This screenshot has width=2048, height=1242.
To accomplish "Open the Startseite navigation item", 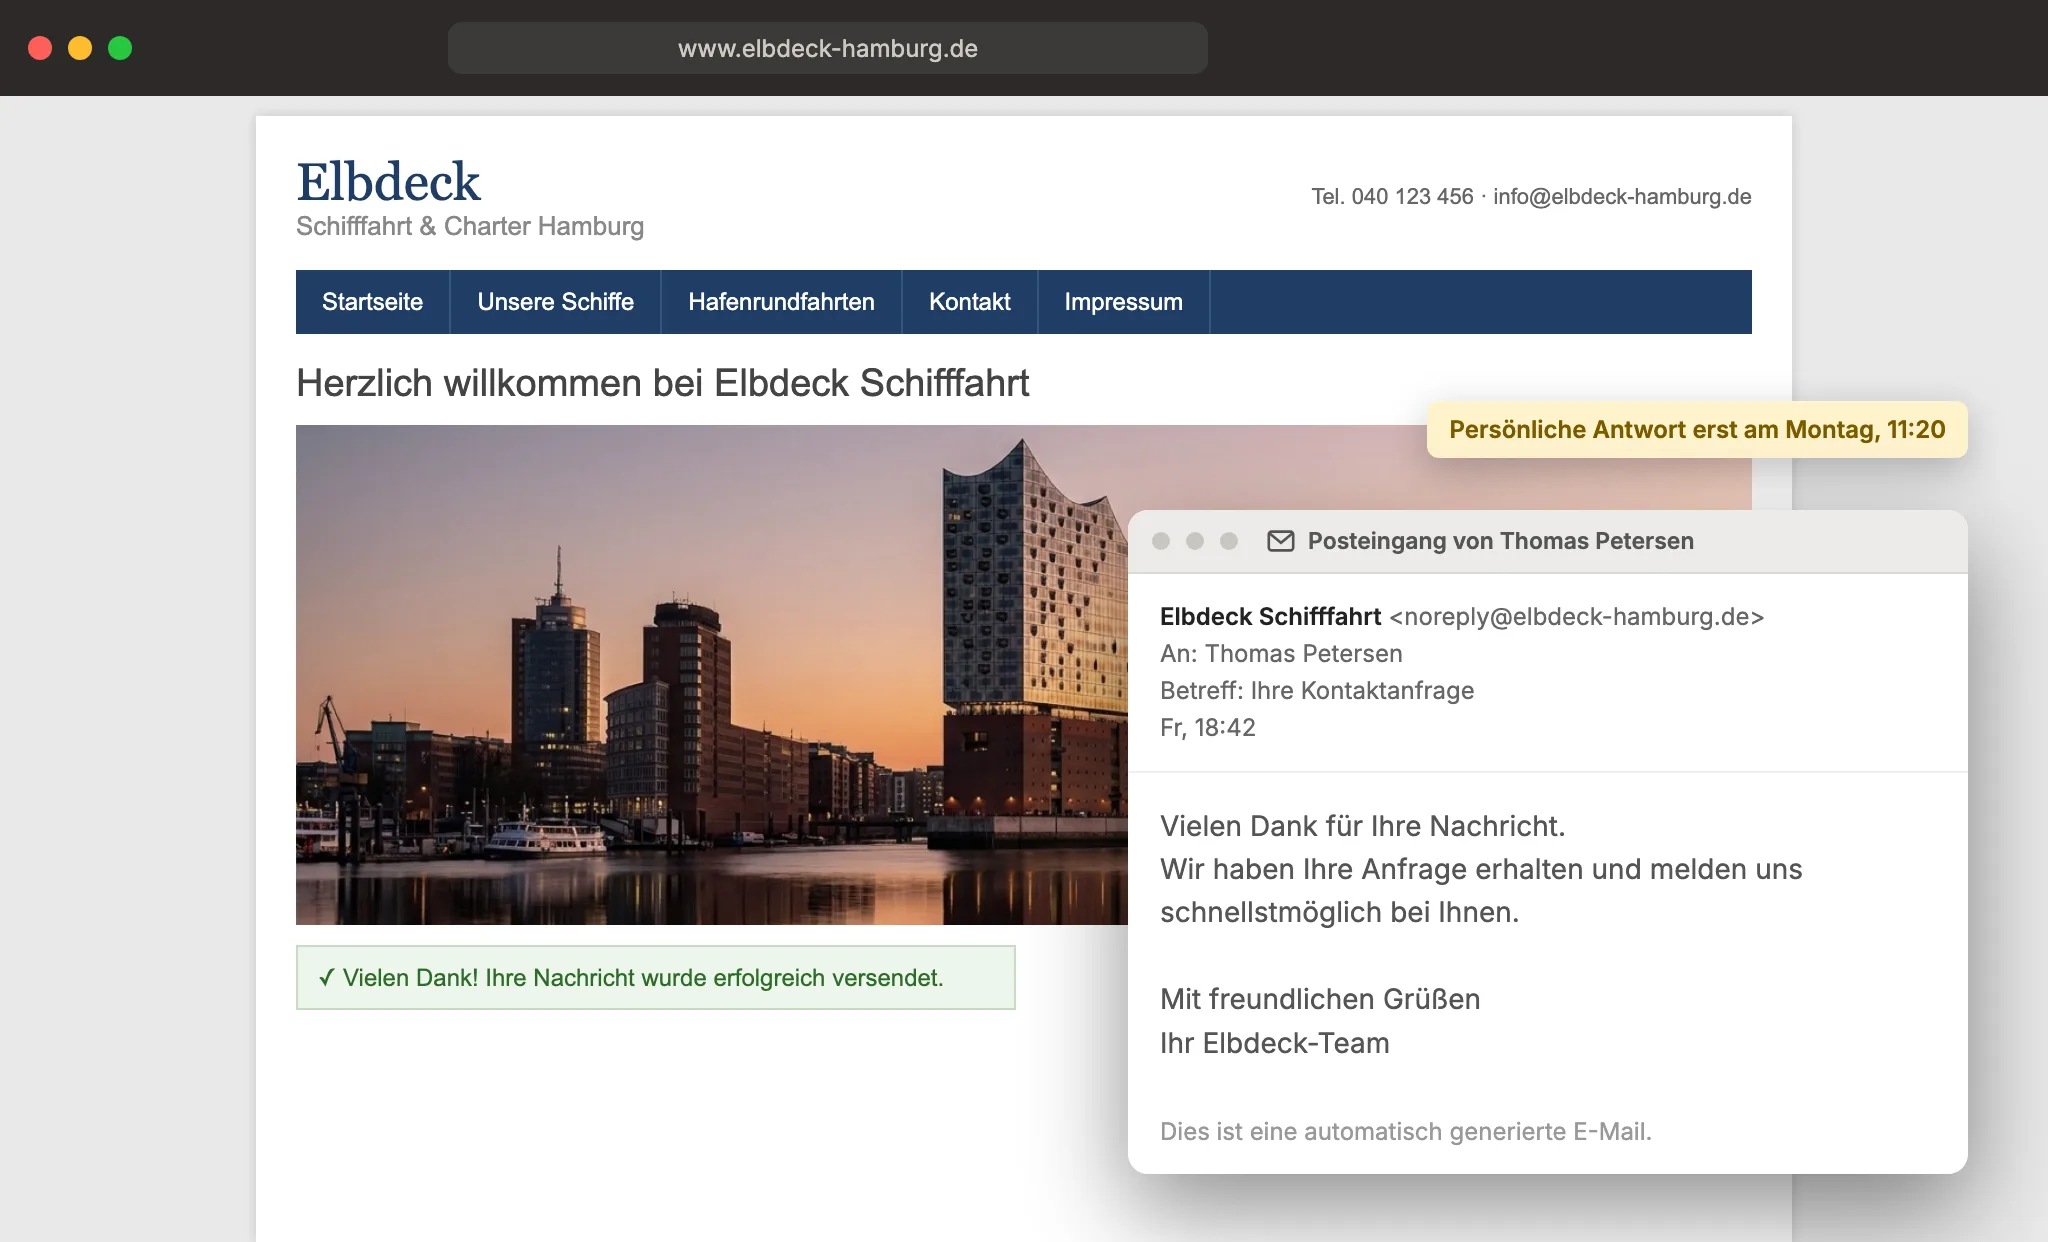I will coord(373,302).
